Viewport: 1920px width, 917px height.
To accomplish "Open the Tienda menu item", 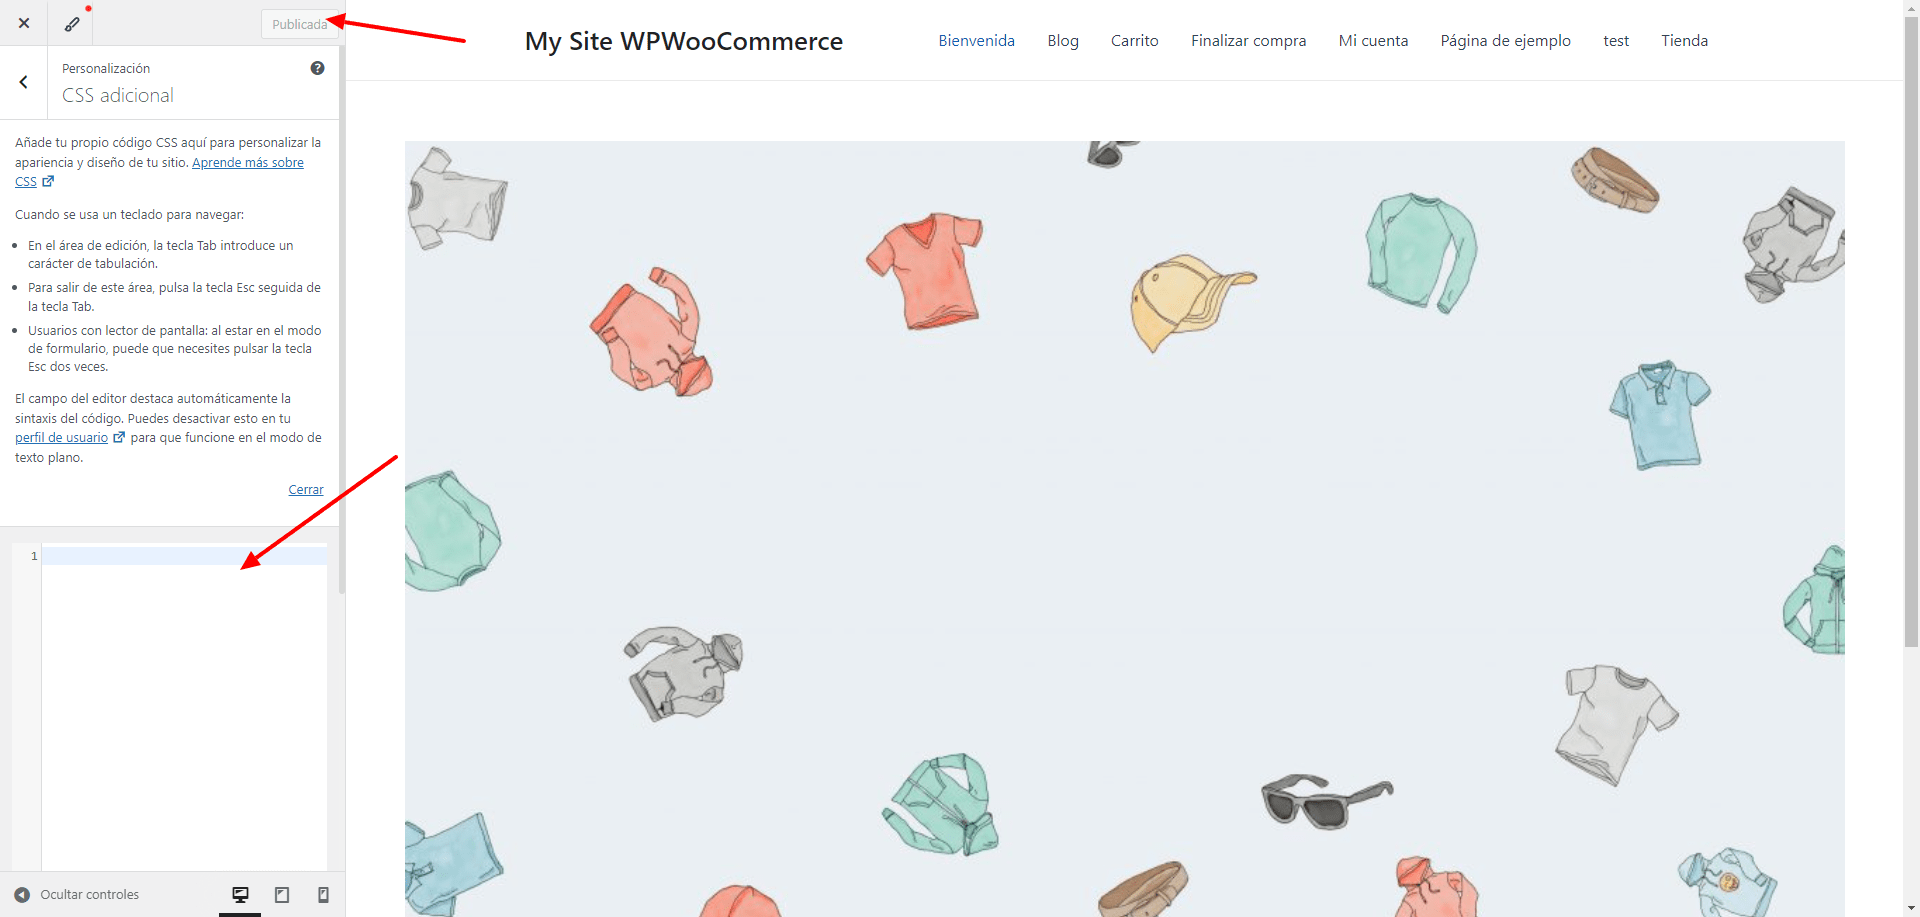I will click(x=1684, y=41).
